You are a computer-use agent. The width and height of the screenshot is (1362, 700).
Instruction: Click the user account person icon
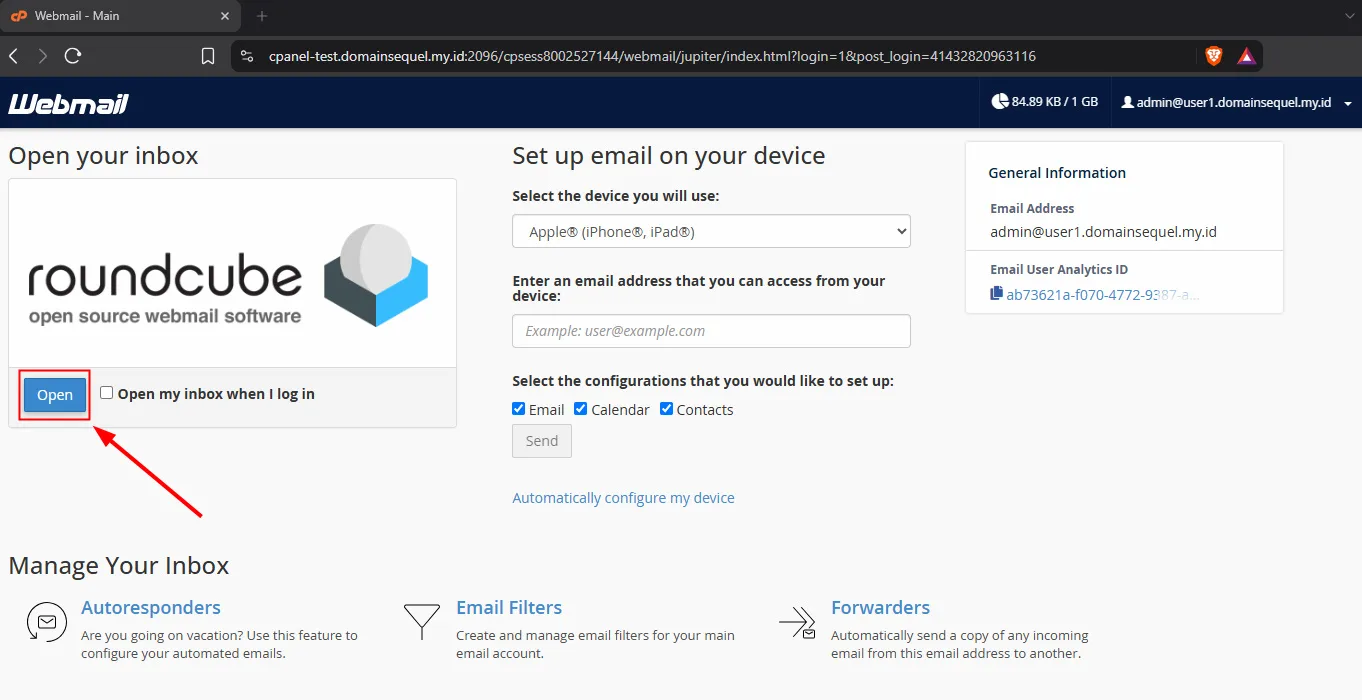tap(1128, 102)
